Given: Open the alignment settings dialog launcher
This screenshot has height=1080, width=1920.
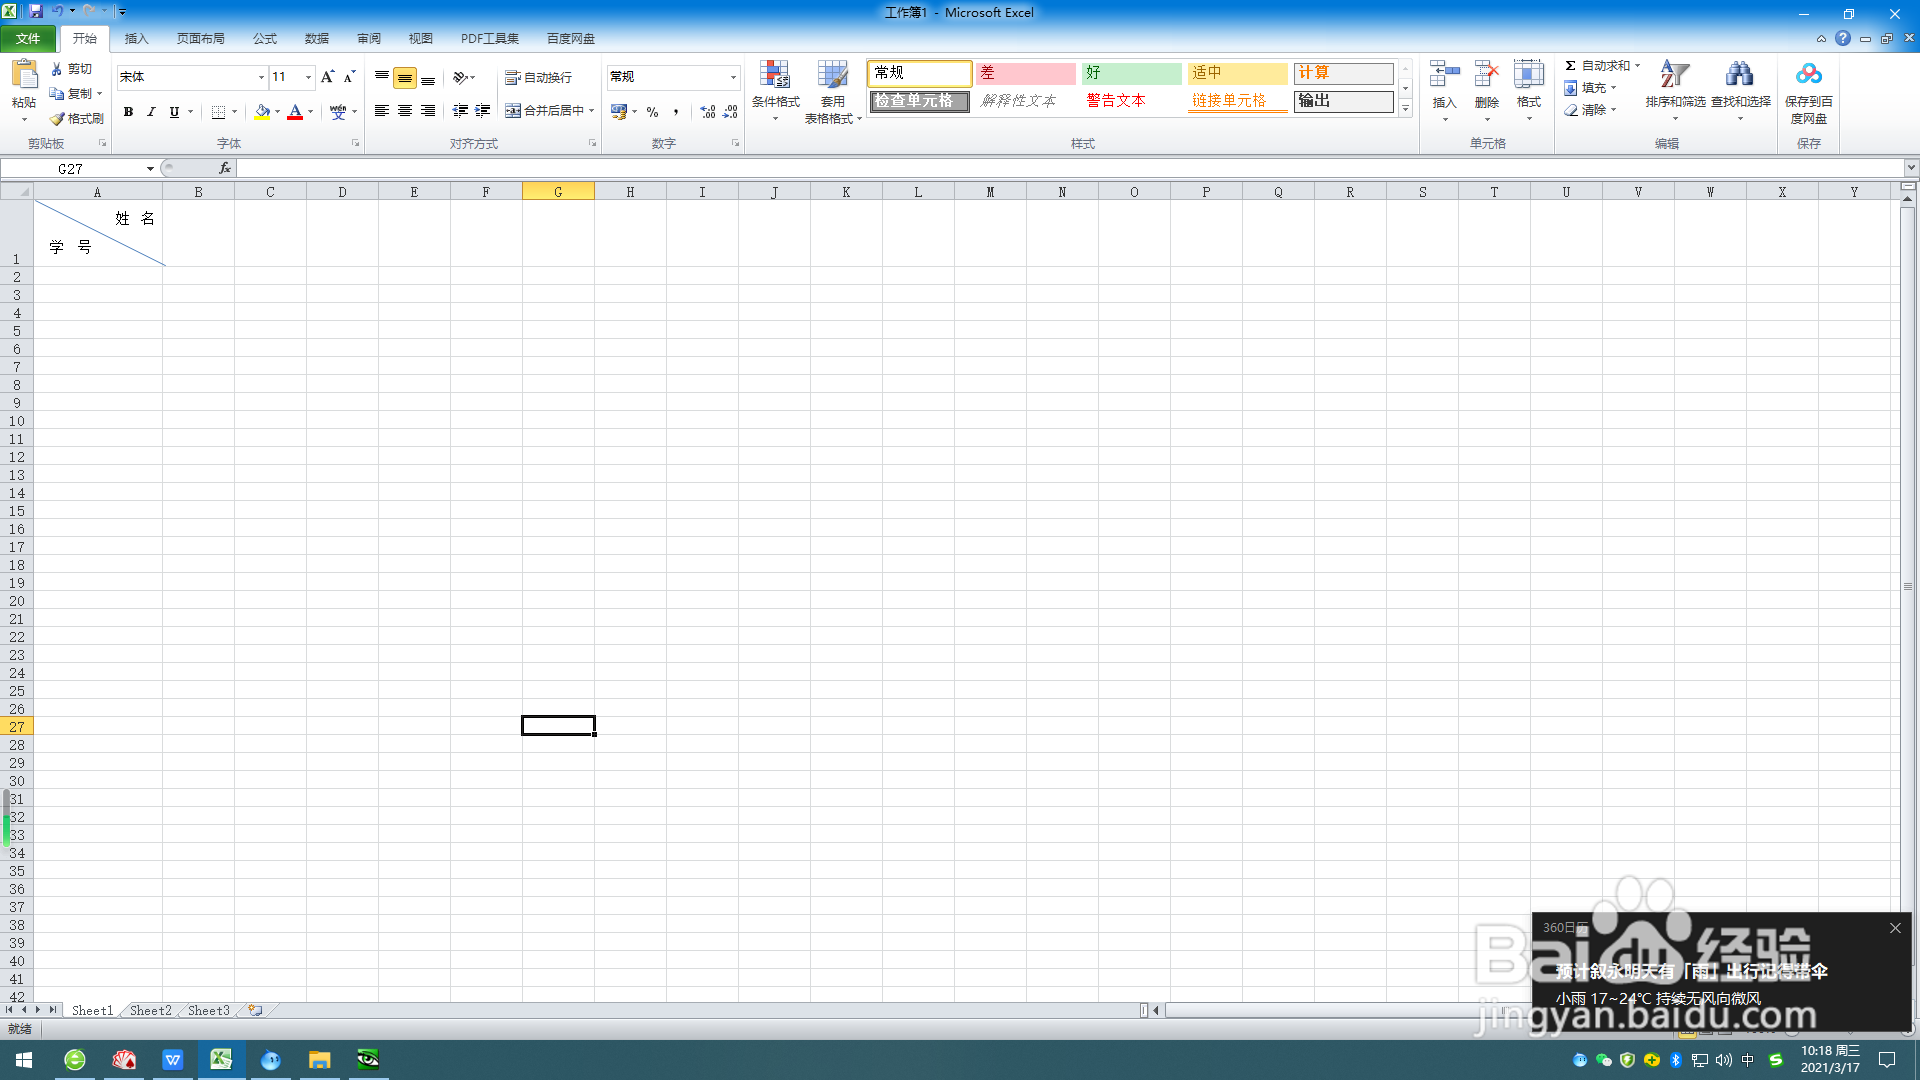Looking at the screenshot, I should pyautogui.click(x=592, y=144).
